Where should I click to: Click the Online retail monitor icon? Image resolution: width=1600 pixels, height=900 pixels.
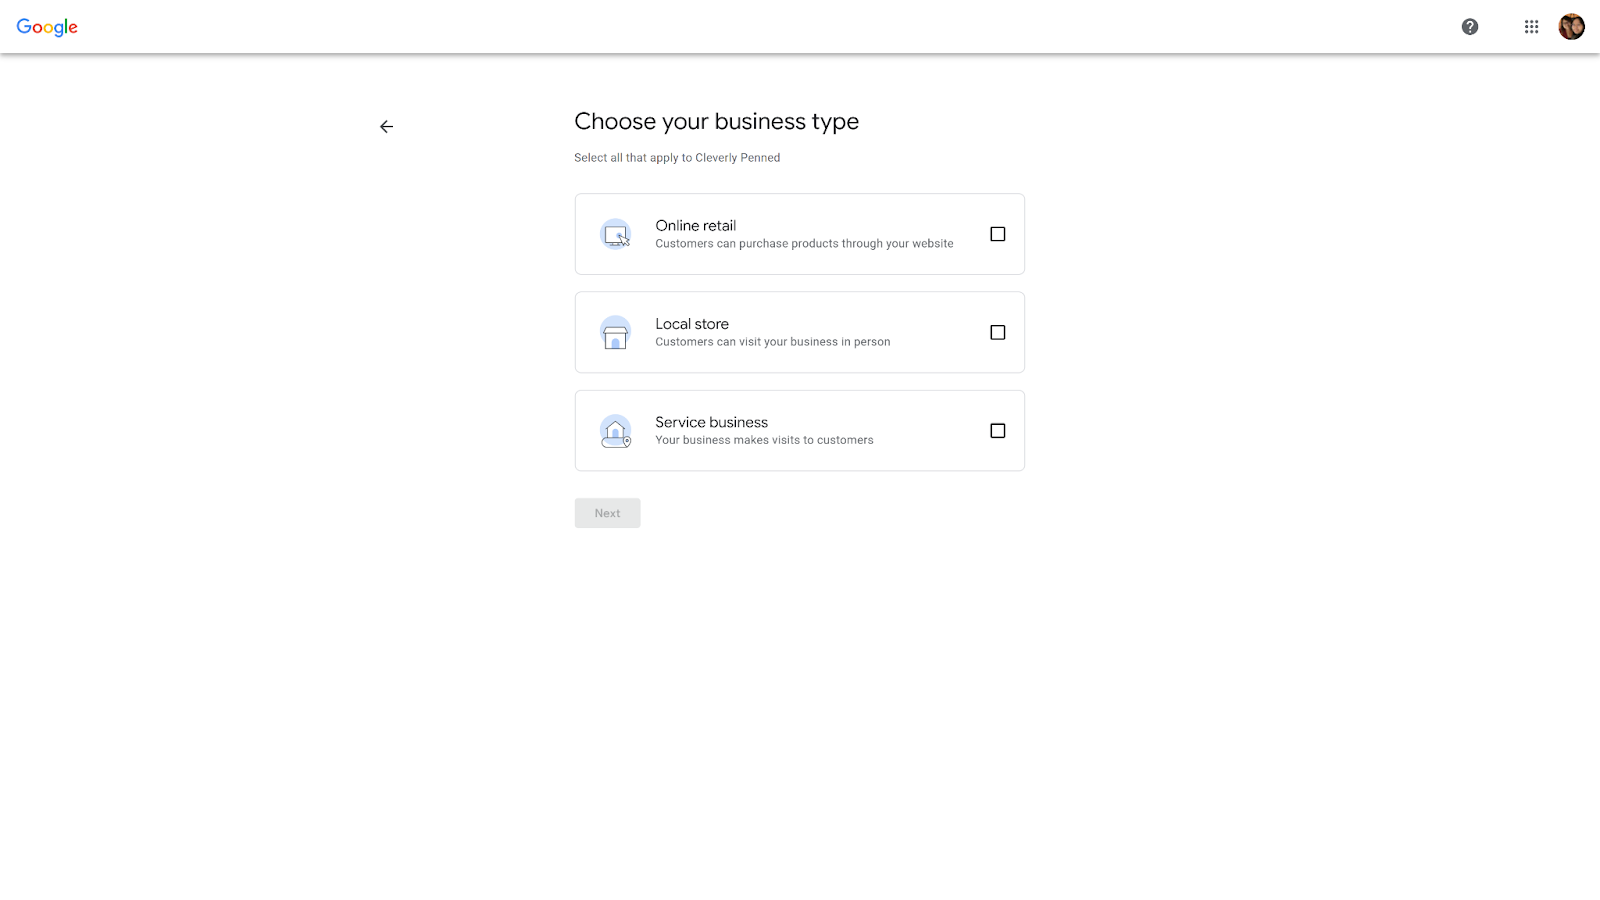click(616, 235)
